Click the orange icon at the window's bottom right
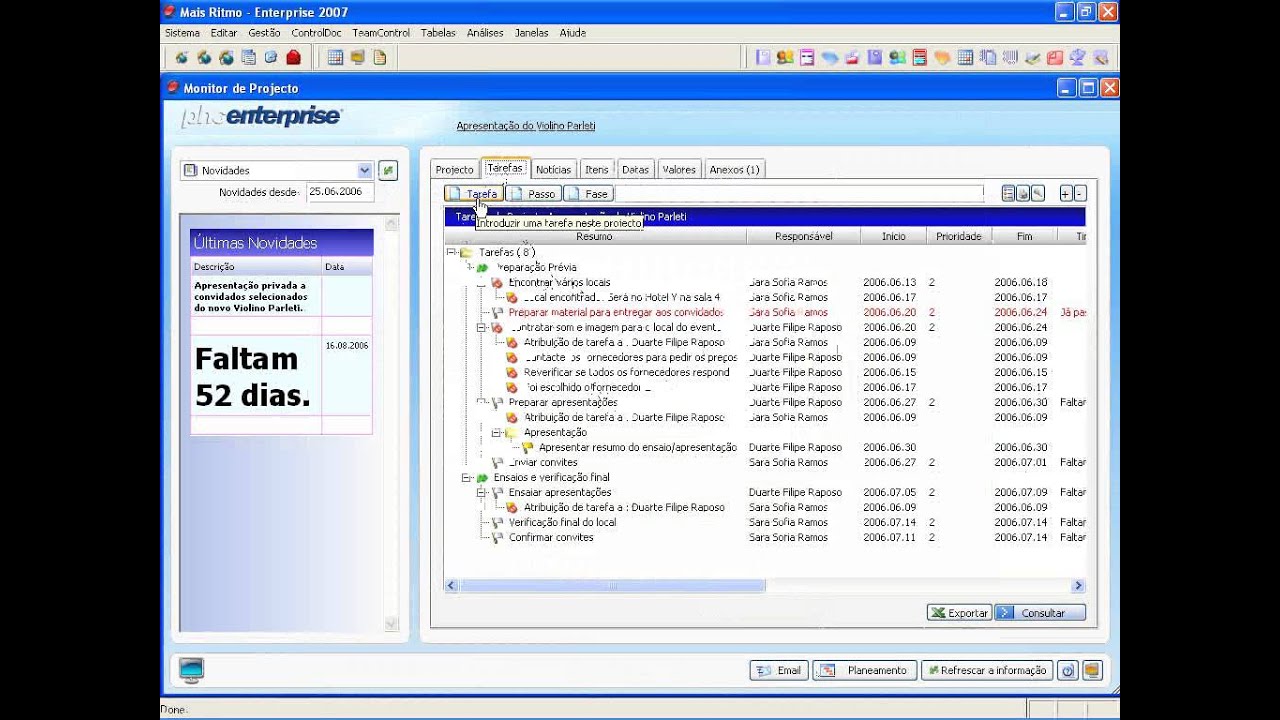The image size is (1280, 720). tap(1092, 671)
